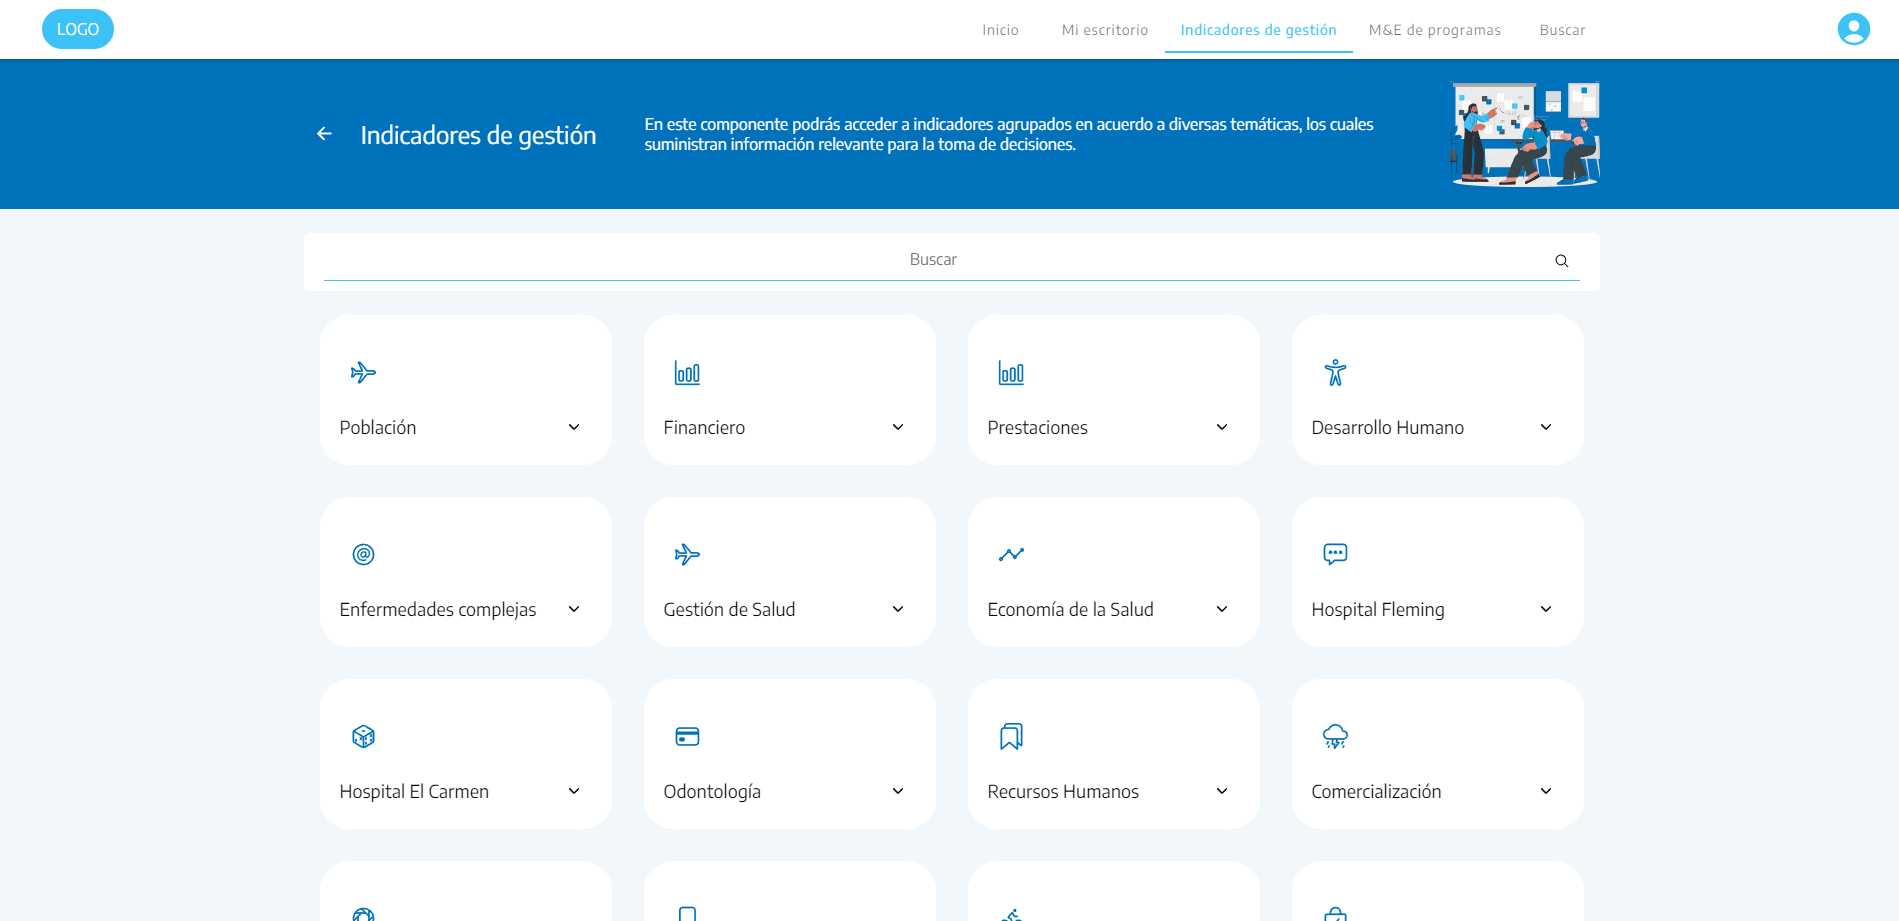This screenshot has width=1899, height=921.
Task: Expand the Prestaciones card chevron
Action: [x=1222, y=427]
